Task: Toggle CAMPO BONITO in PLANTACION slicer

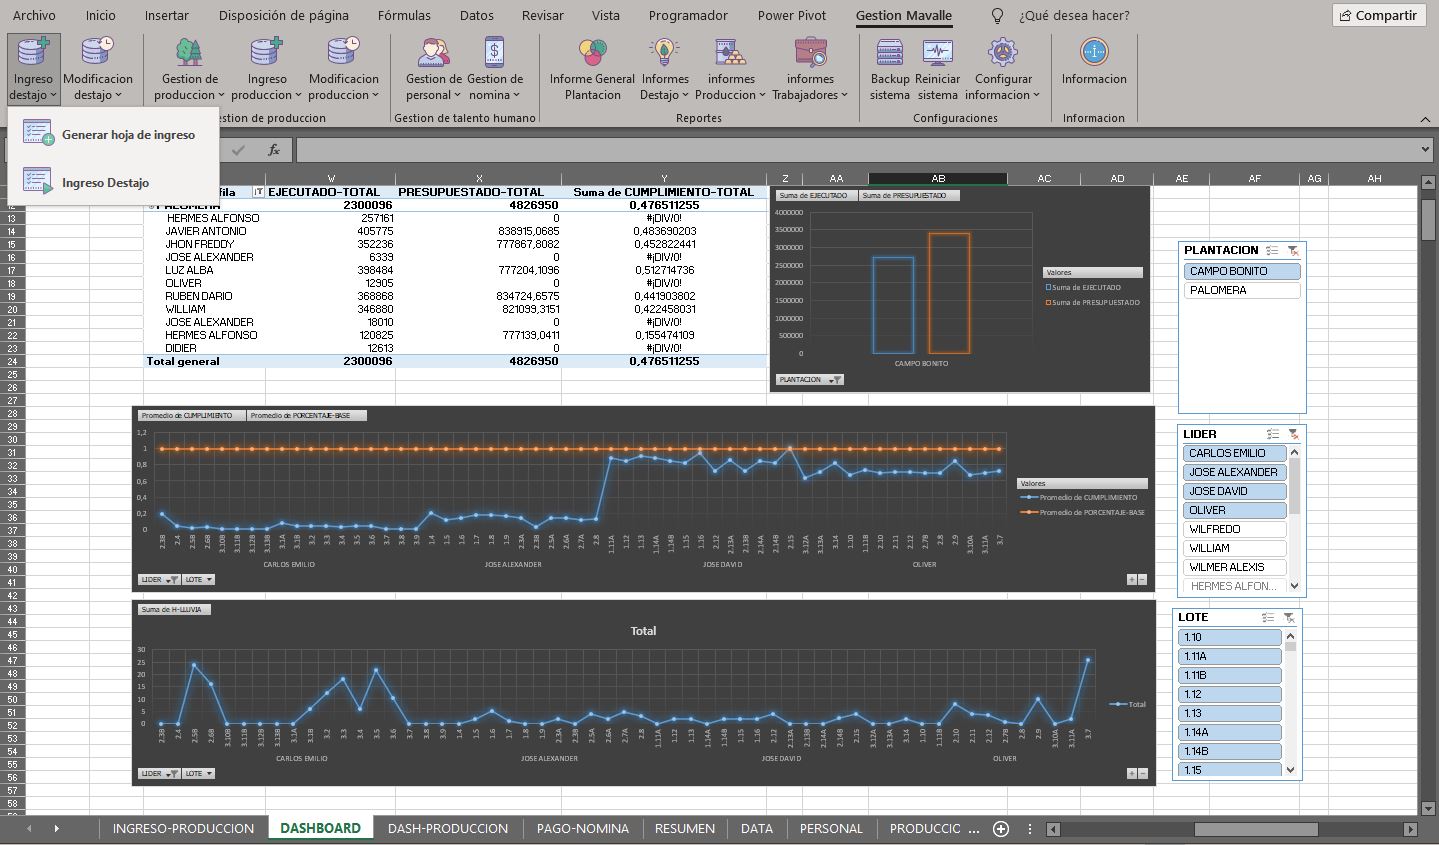Action: click(x=1242, y=271)
